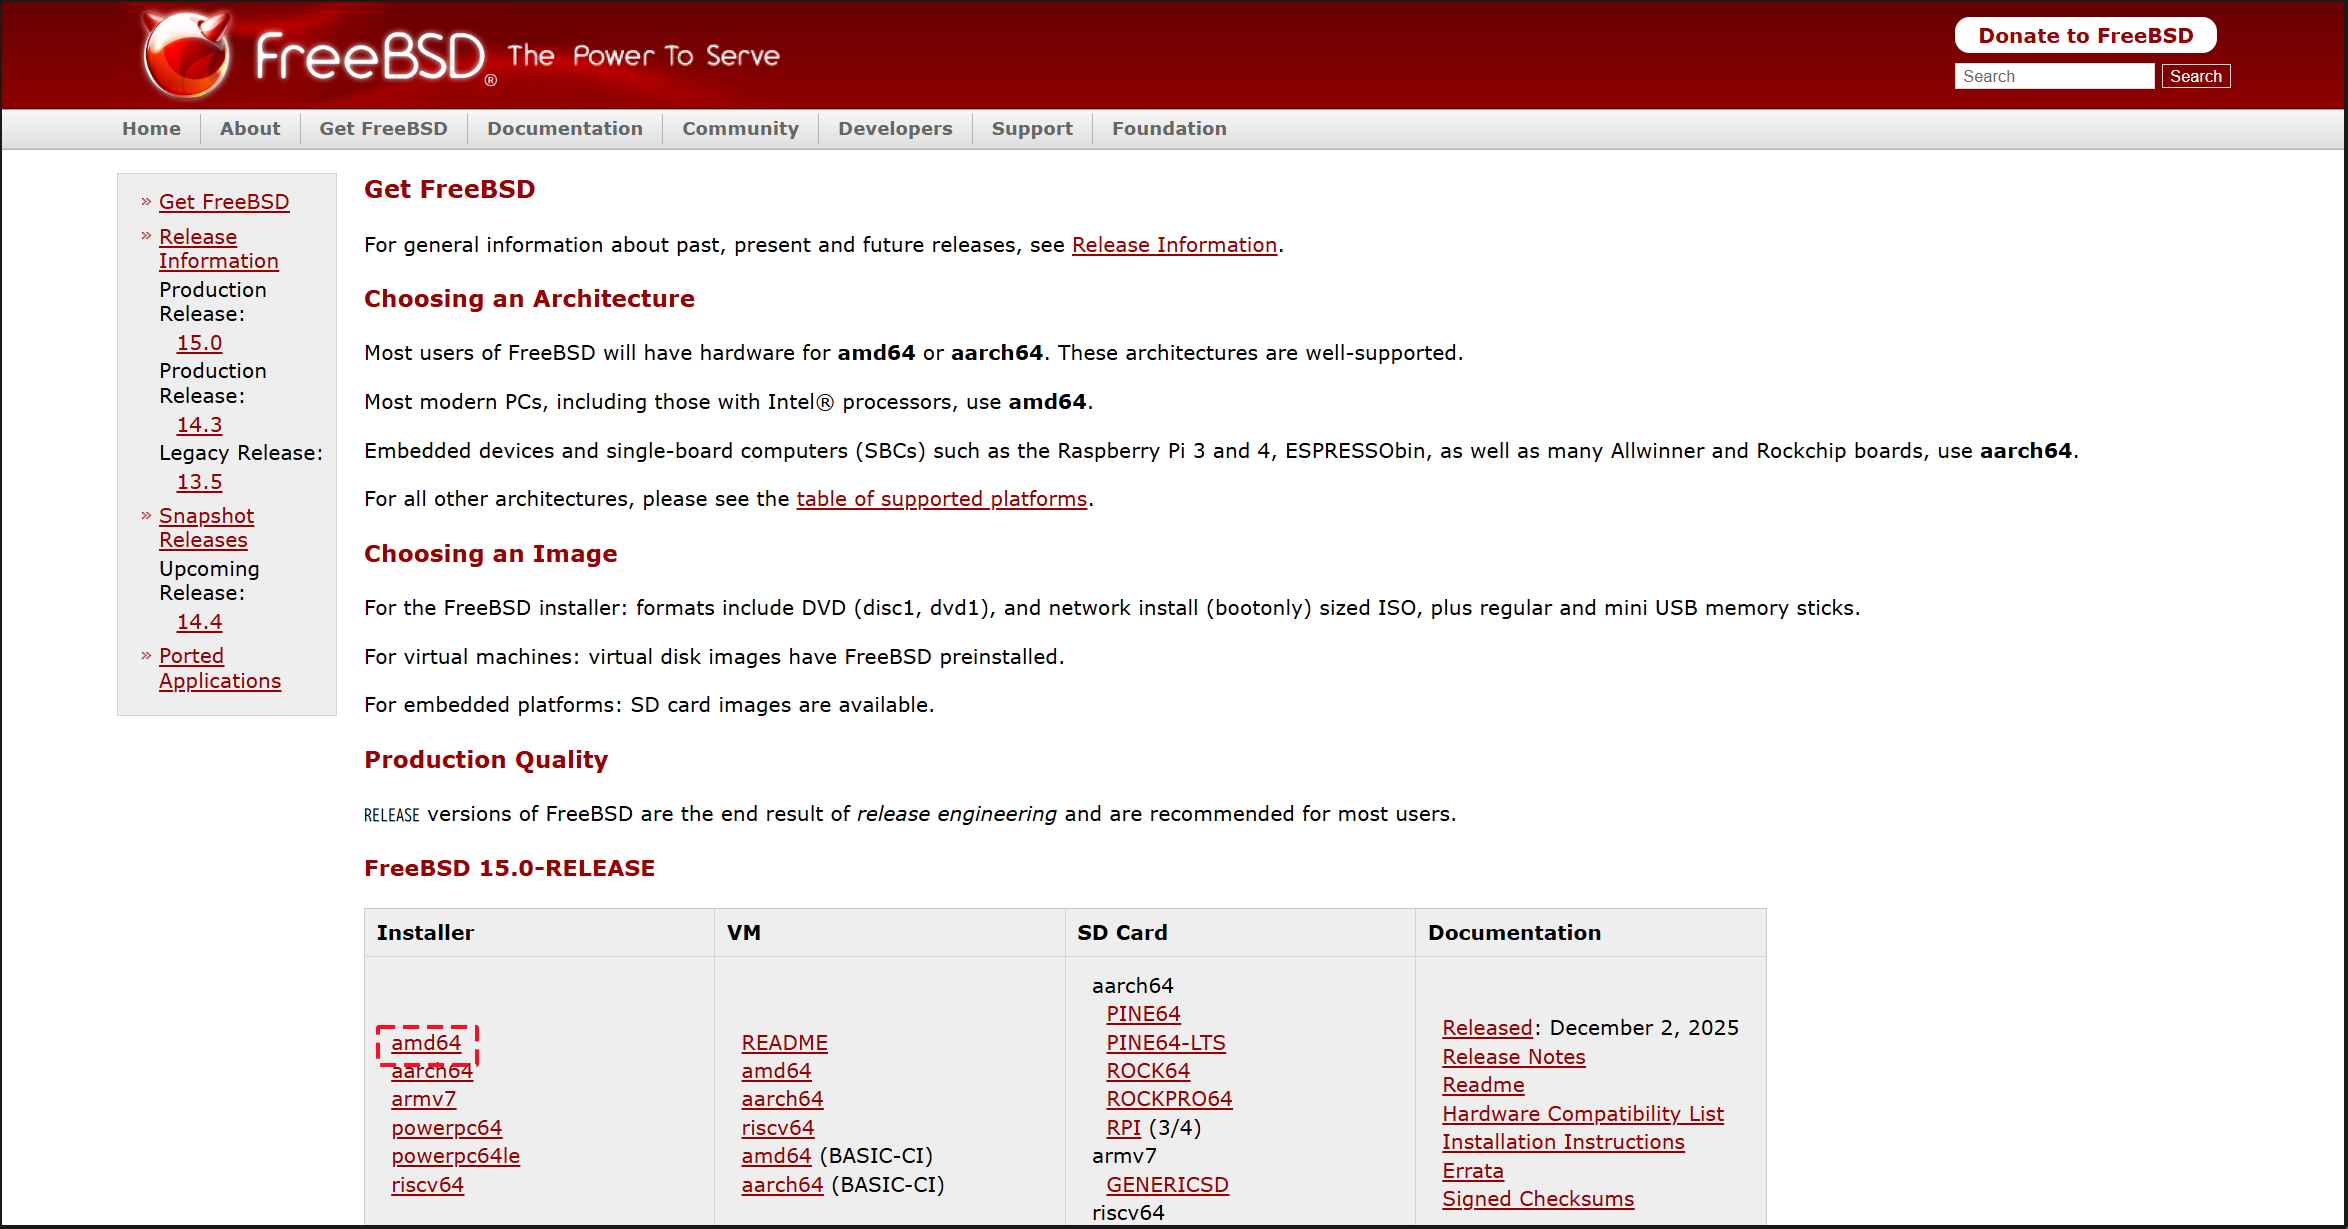Image resolution: width=2348 pixels, height=1229 pixels.
Task: Open the Documentation navigation menu
Action: 564,128
